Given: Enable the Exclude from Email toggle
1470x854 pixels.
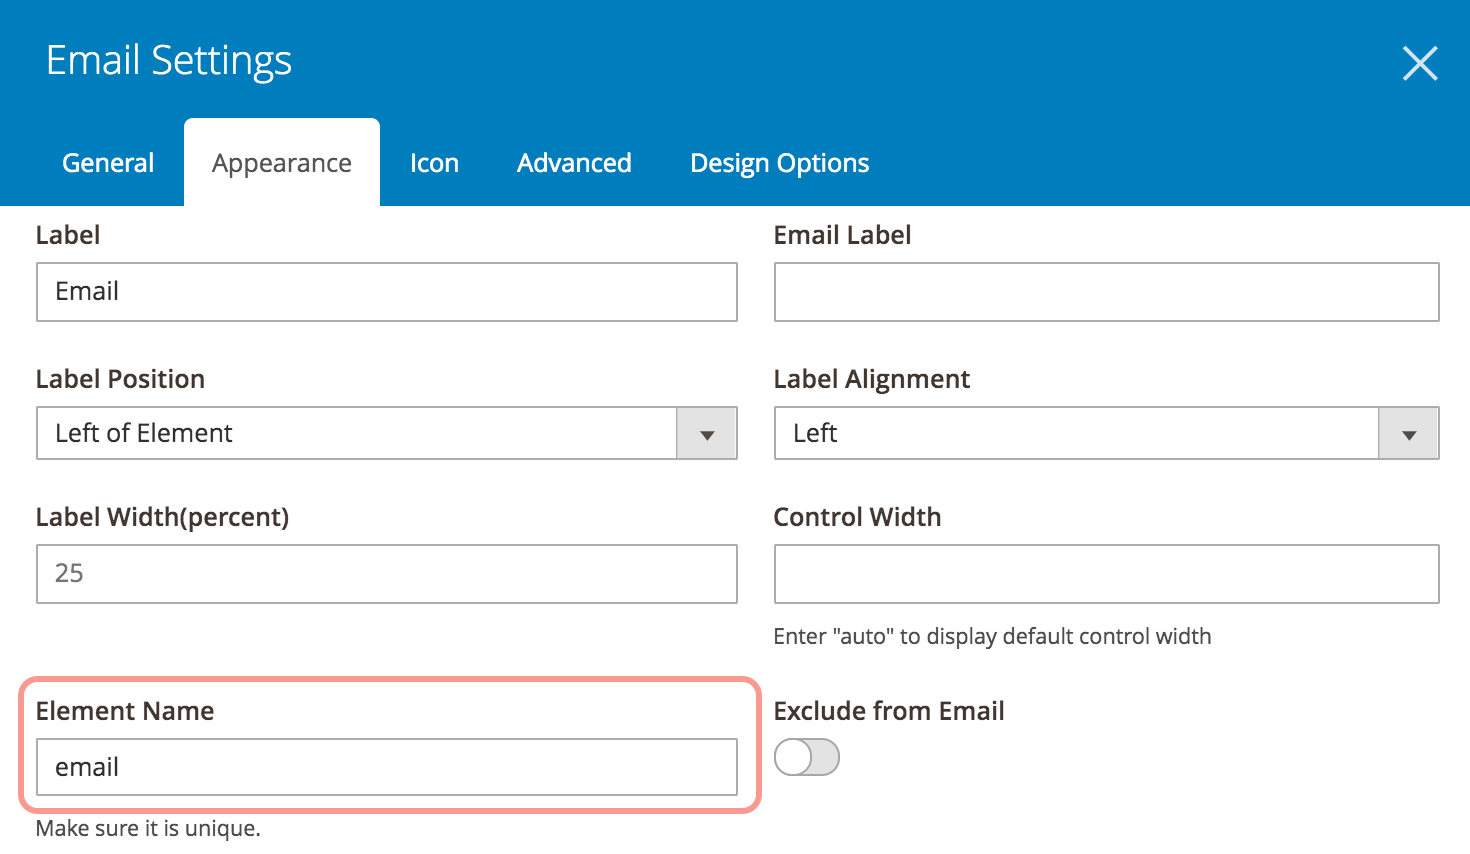Looking at the screenshot, I should pos(807,757).
